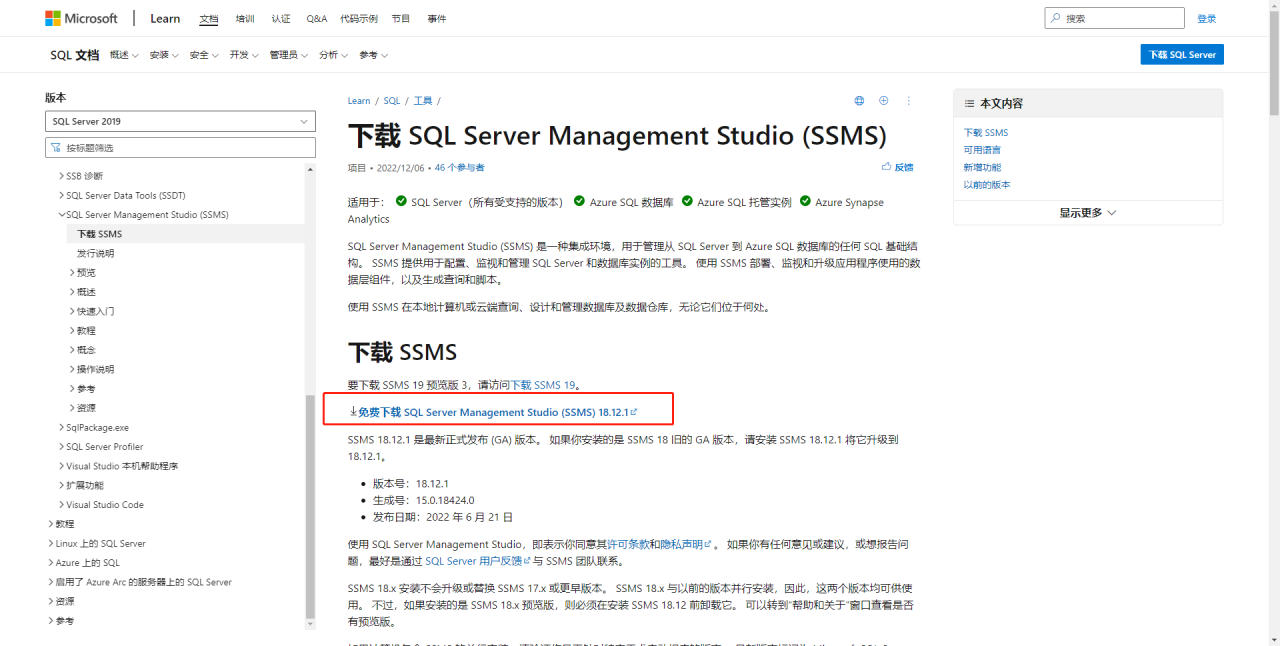Expand SQL Server Profiler tree node
The image size is (1280, 646).
coord(61,447)
